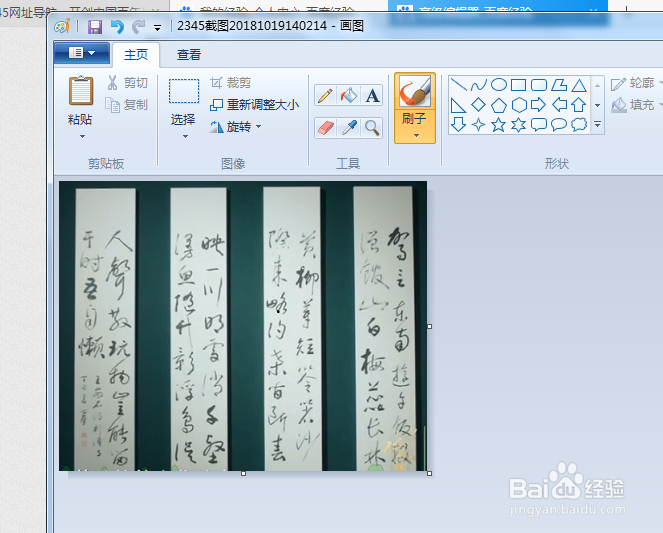Expand the Paste (粘贴) dropdown arrow
Screen dimensions: 663x533
[82, 137]
